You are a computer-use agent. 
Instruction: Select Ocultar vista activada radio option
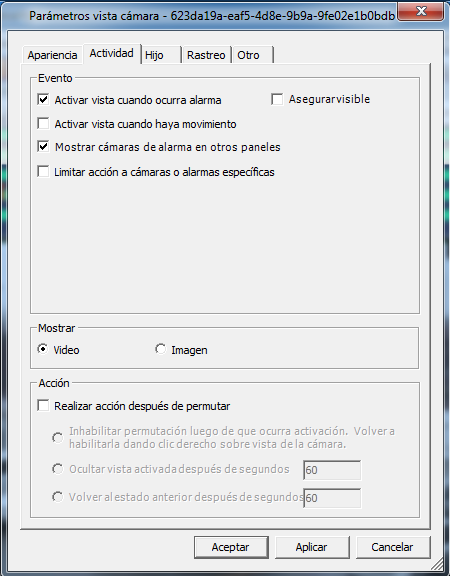click(57, 469)
